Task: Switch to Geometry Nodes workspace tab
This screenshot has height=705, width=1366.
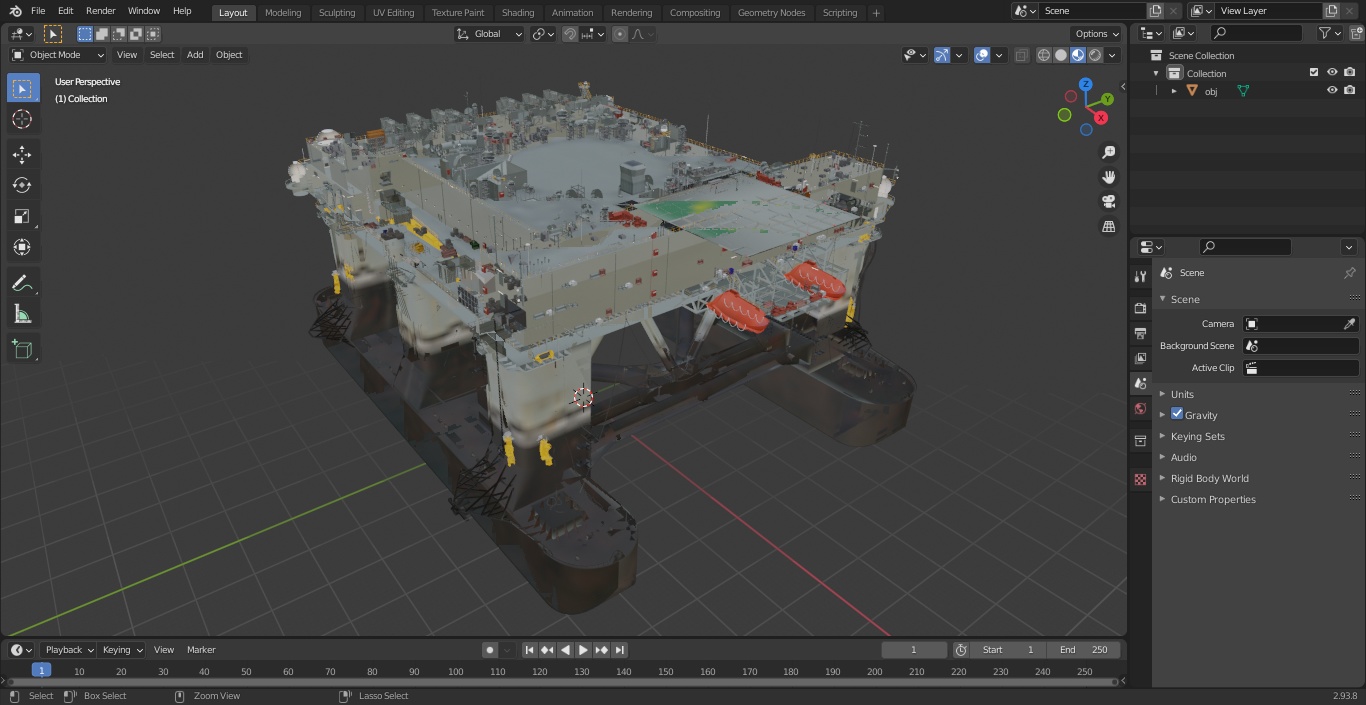Action: 771,12
